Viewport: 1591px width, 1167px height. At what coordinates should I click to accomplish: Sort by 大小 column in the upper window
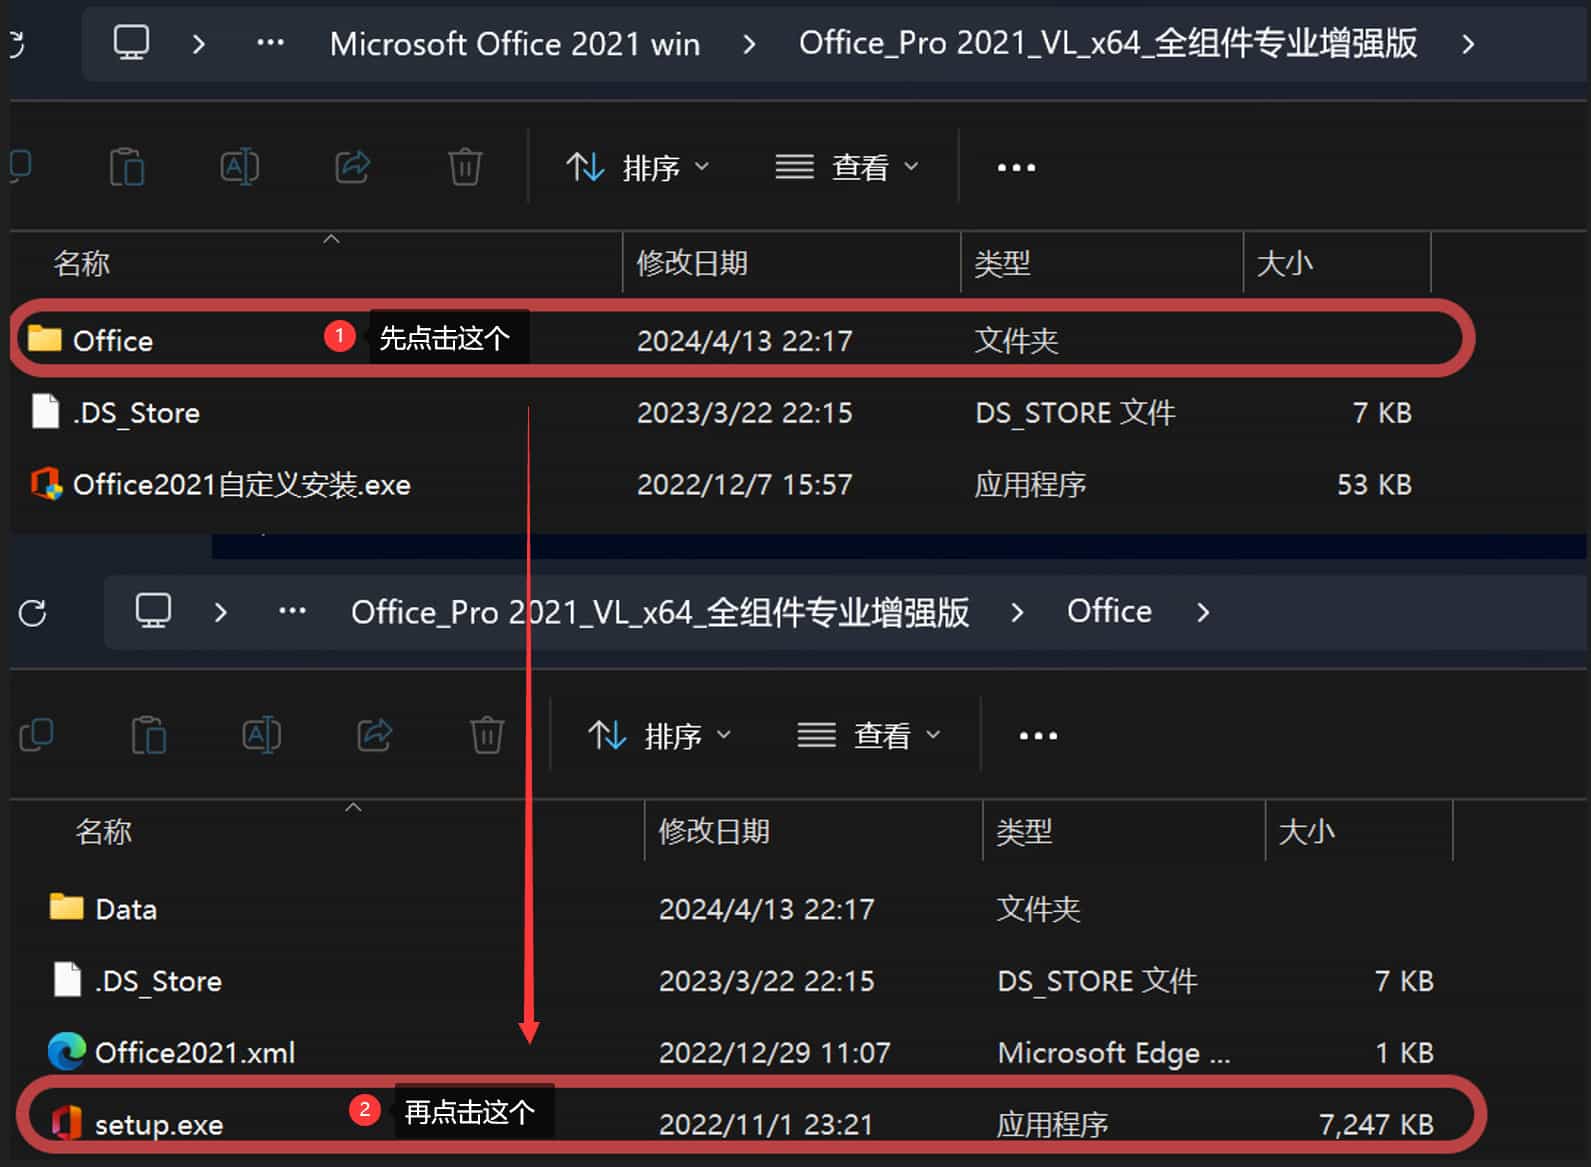pos(1285,264)
